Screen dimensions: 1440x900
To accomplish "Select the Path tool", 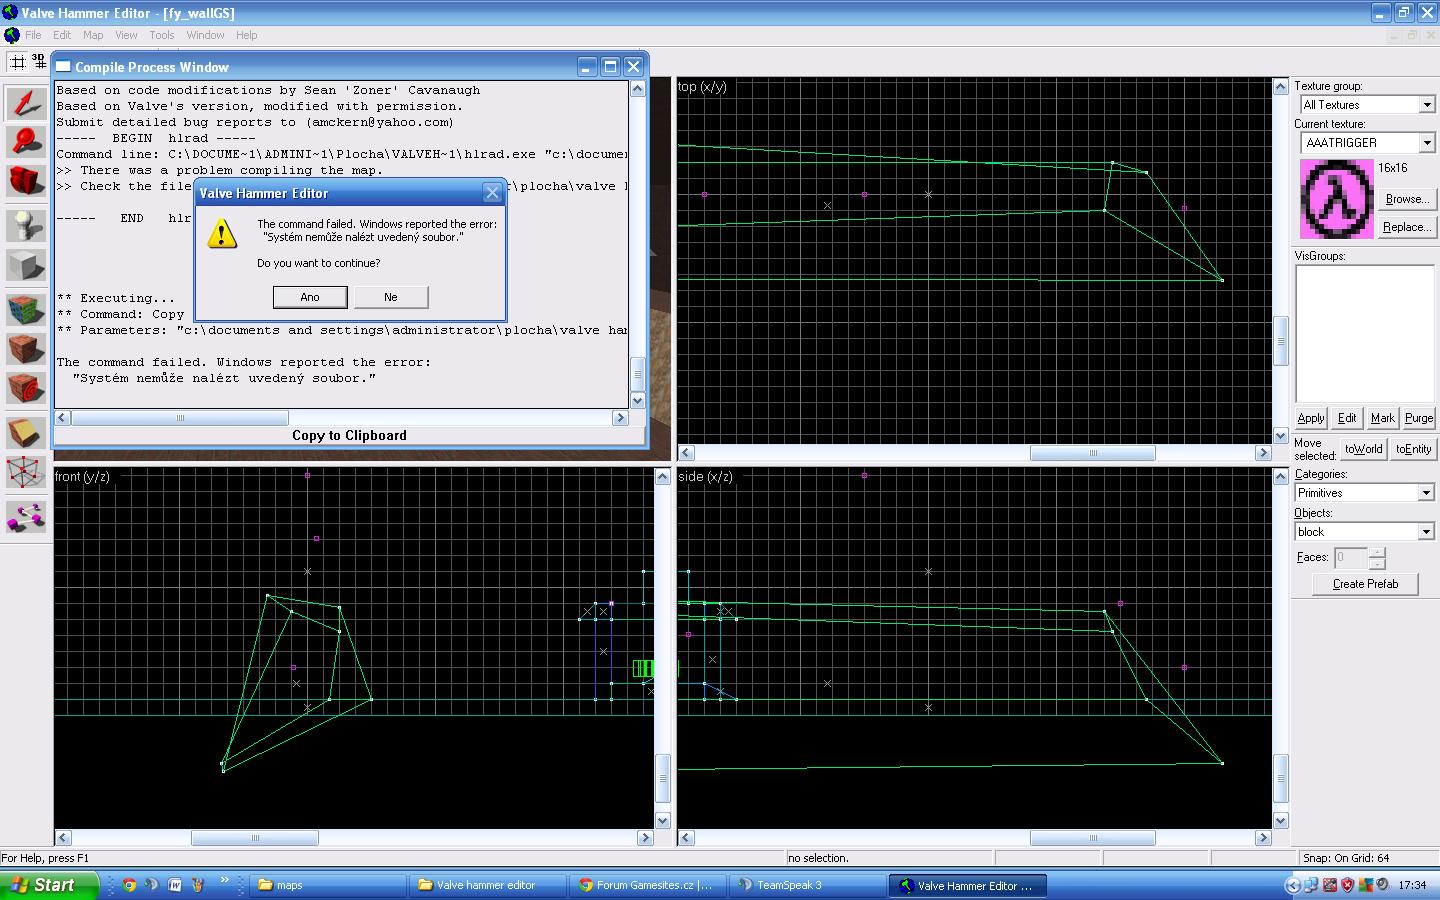I will pyautogui.click(x=26, y=516).
